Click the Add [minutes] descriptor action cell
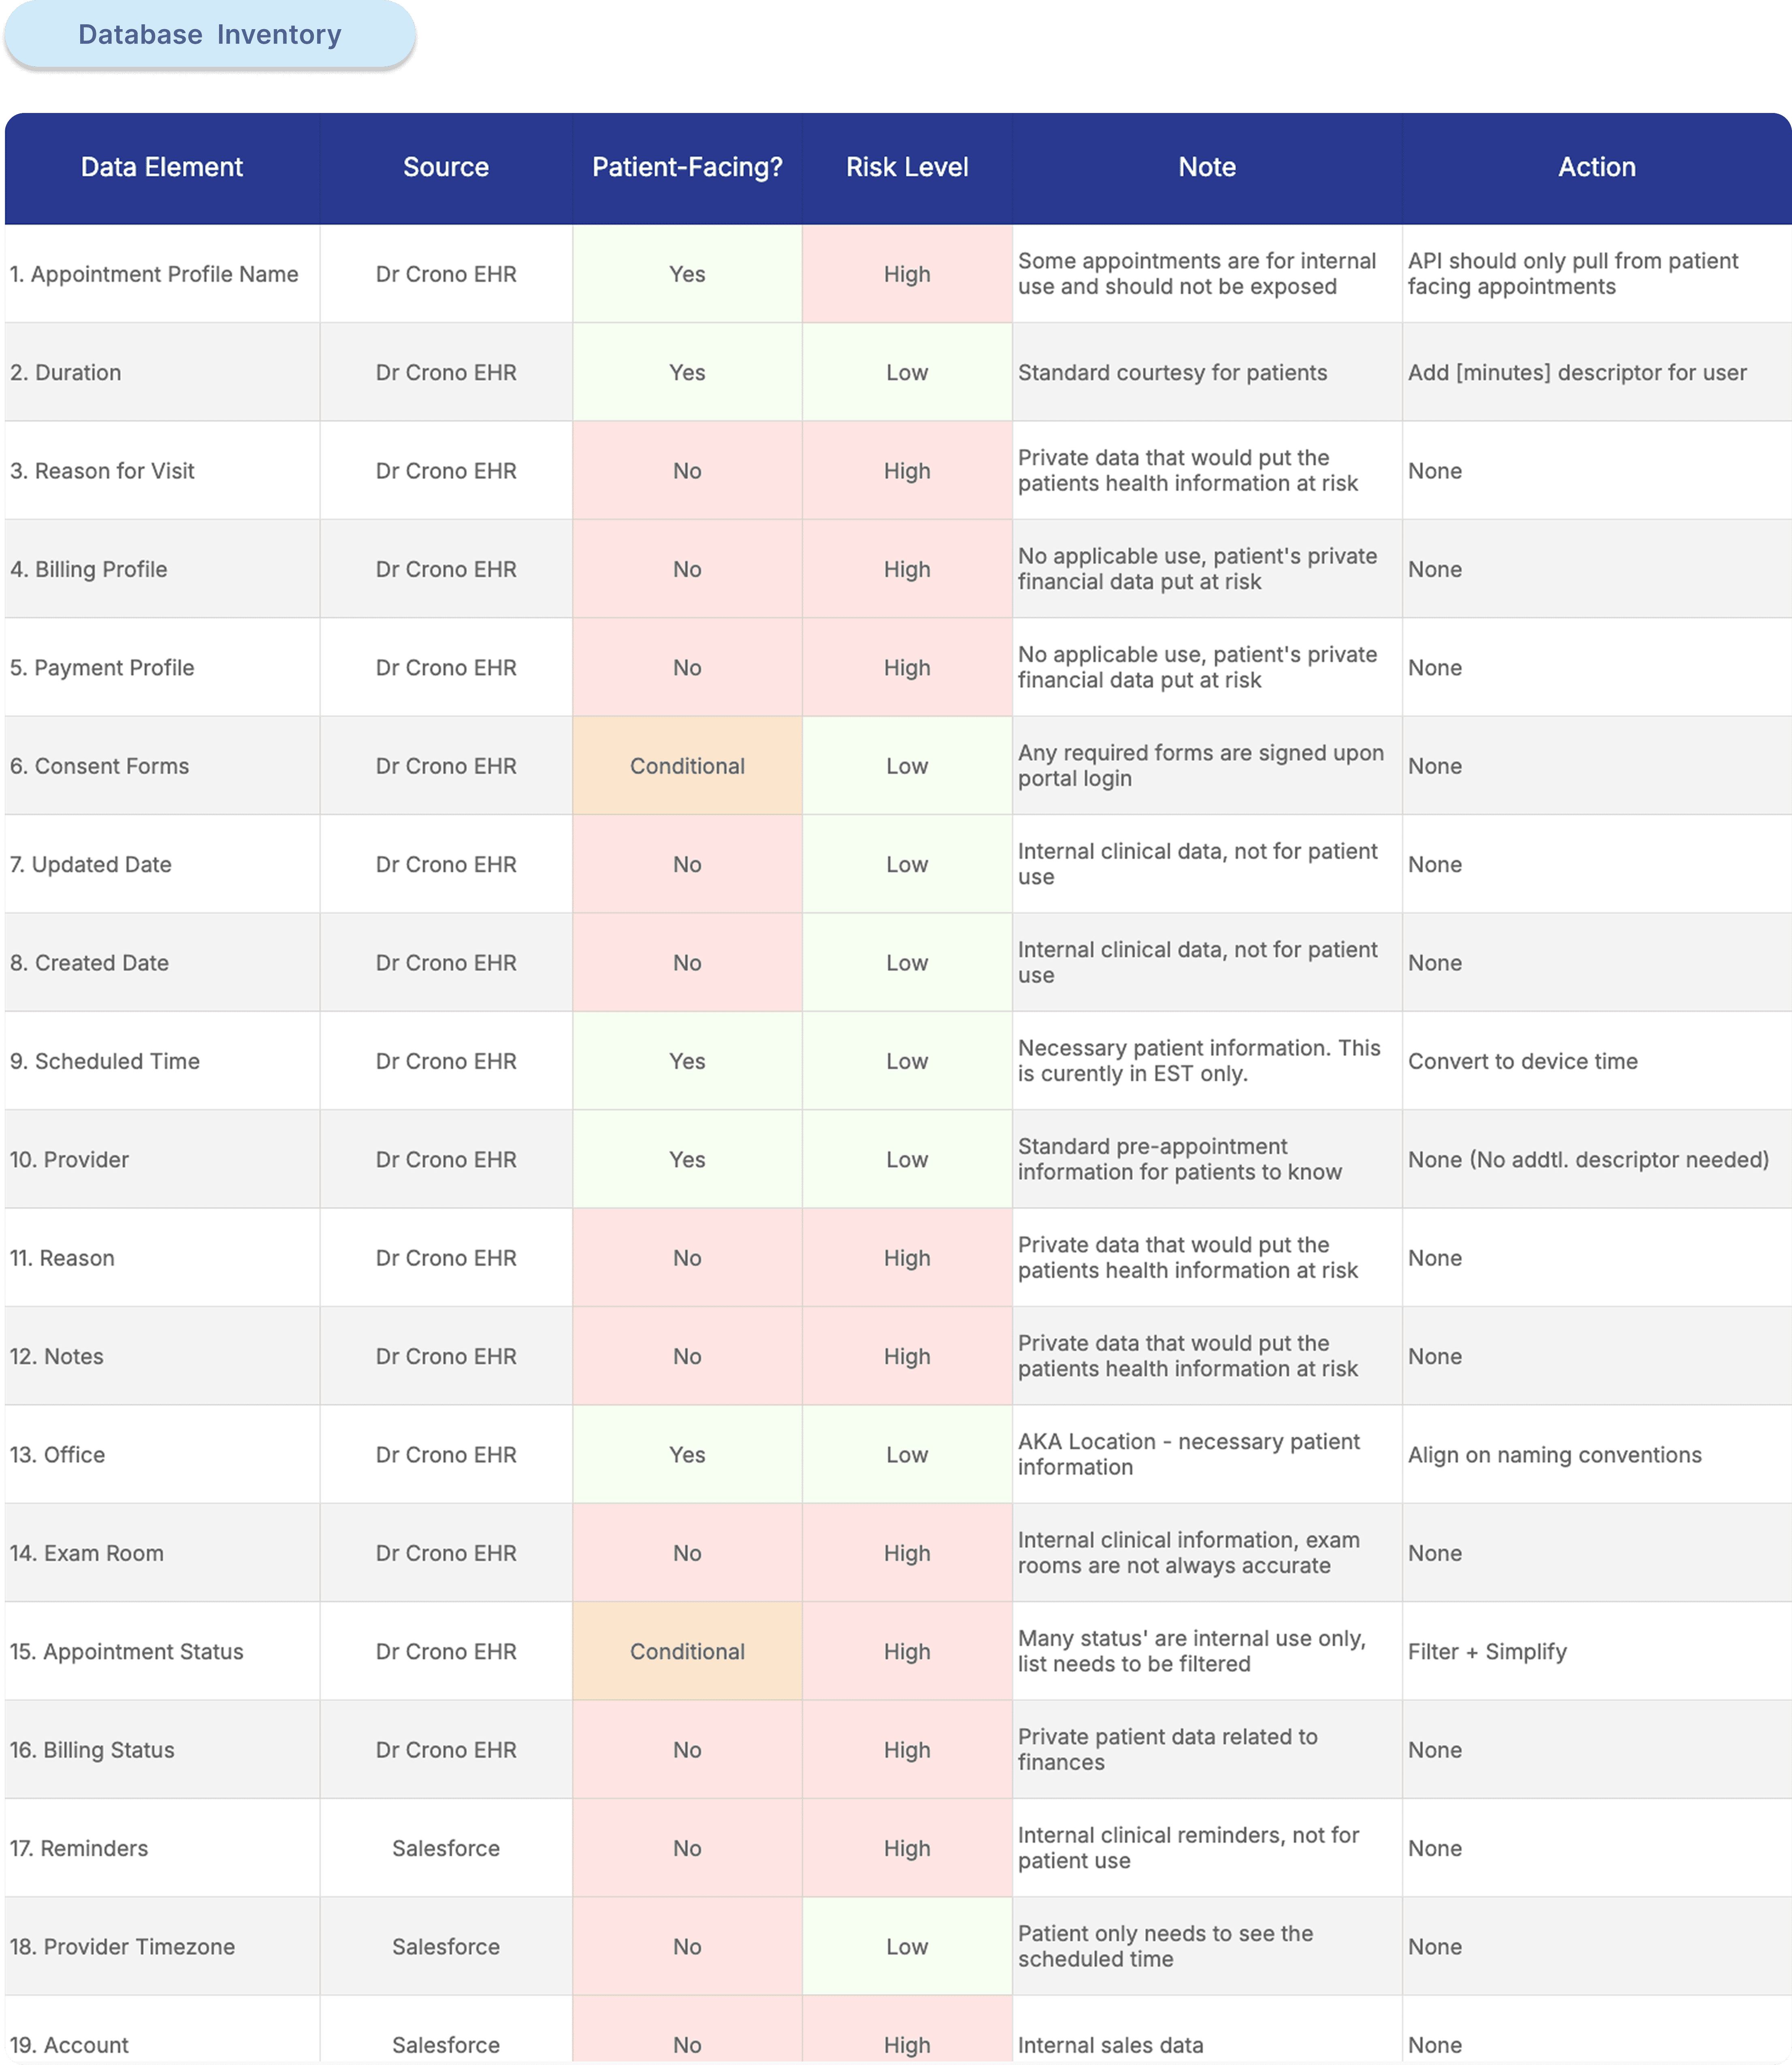 1576,372
